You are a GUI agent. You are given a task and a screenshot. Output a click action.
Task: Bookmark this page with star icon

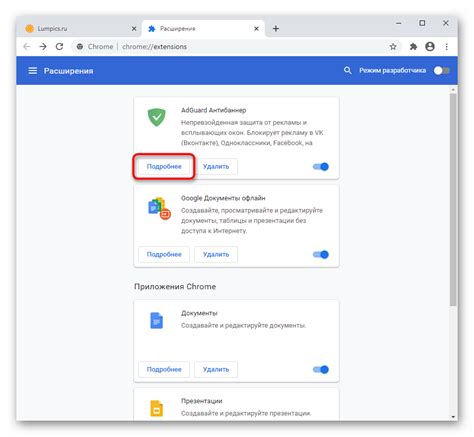click(x=393, y=47)
